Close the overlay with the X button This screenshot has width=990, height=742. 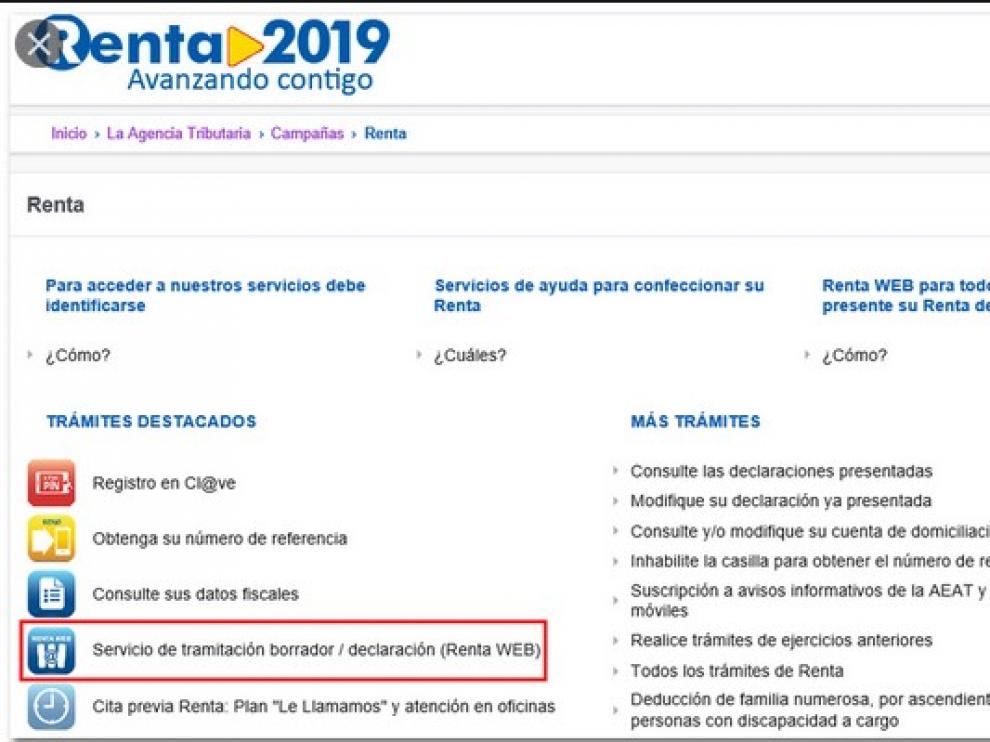click(x=39, y=44)
